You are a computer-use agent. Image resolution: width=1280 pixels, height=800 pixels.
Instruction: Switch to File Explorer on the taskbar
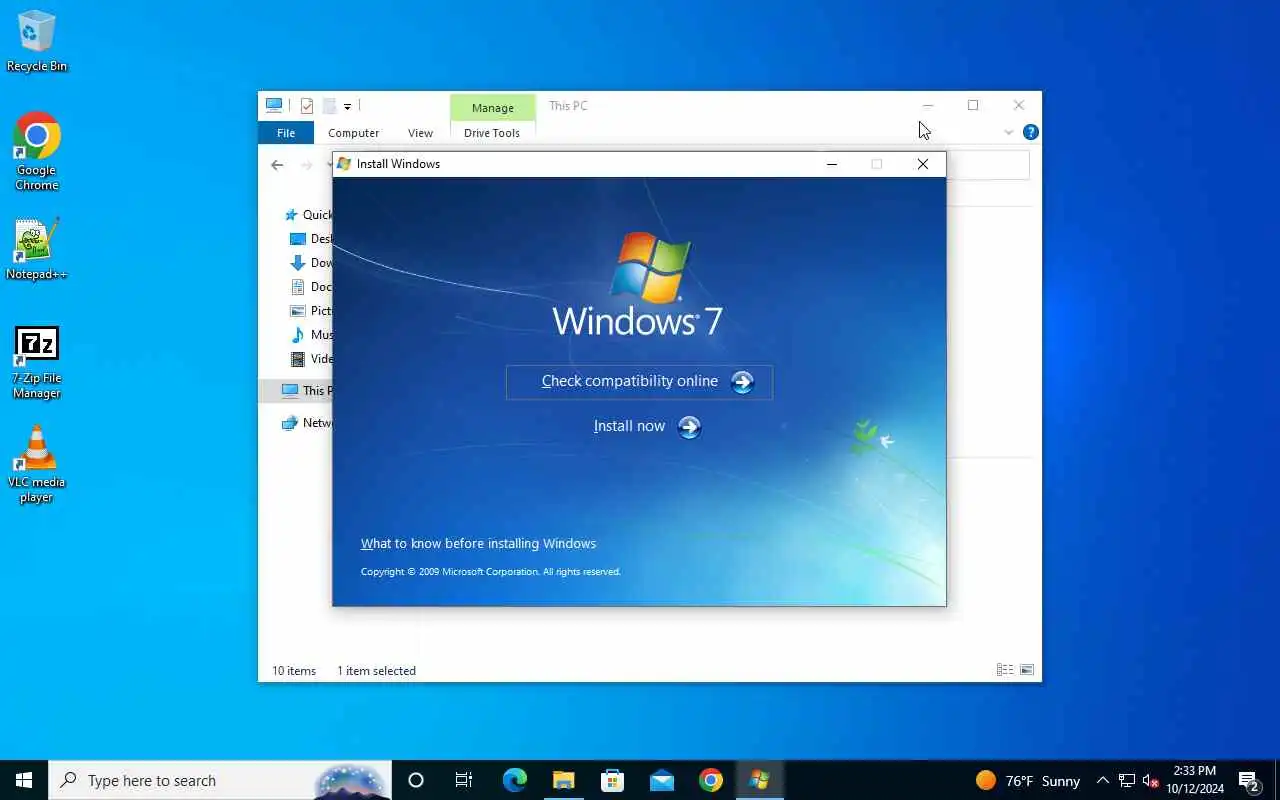click(x=563, y=780)
